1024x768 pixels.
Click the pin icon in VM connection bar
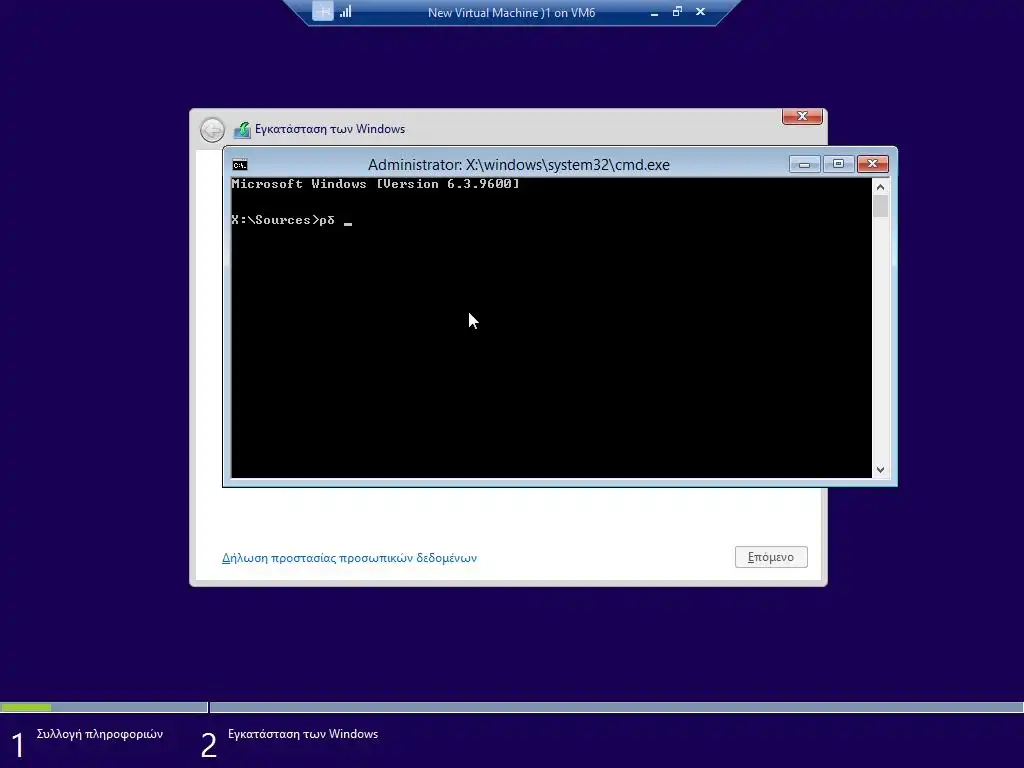pyautogui.click(x=323, y=11)
